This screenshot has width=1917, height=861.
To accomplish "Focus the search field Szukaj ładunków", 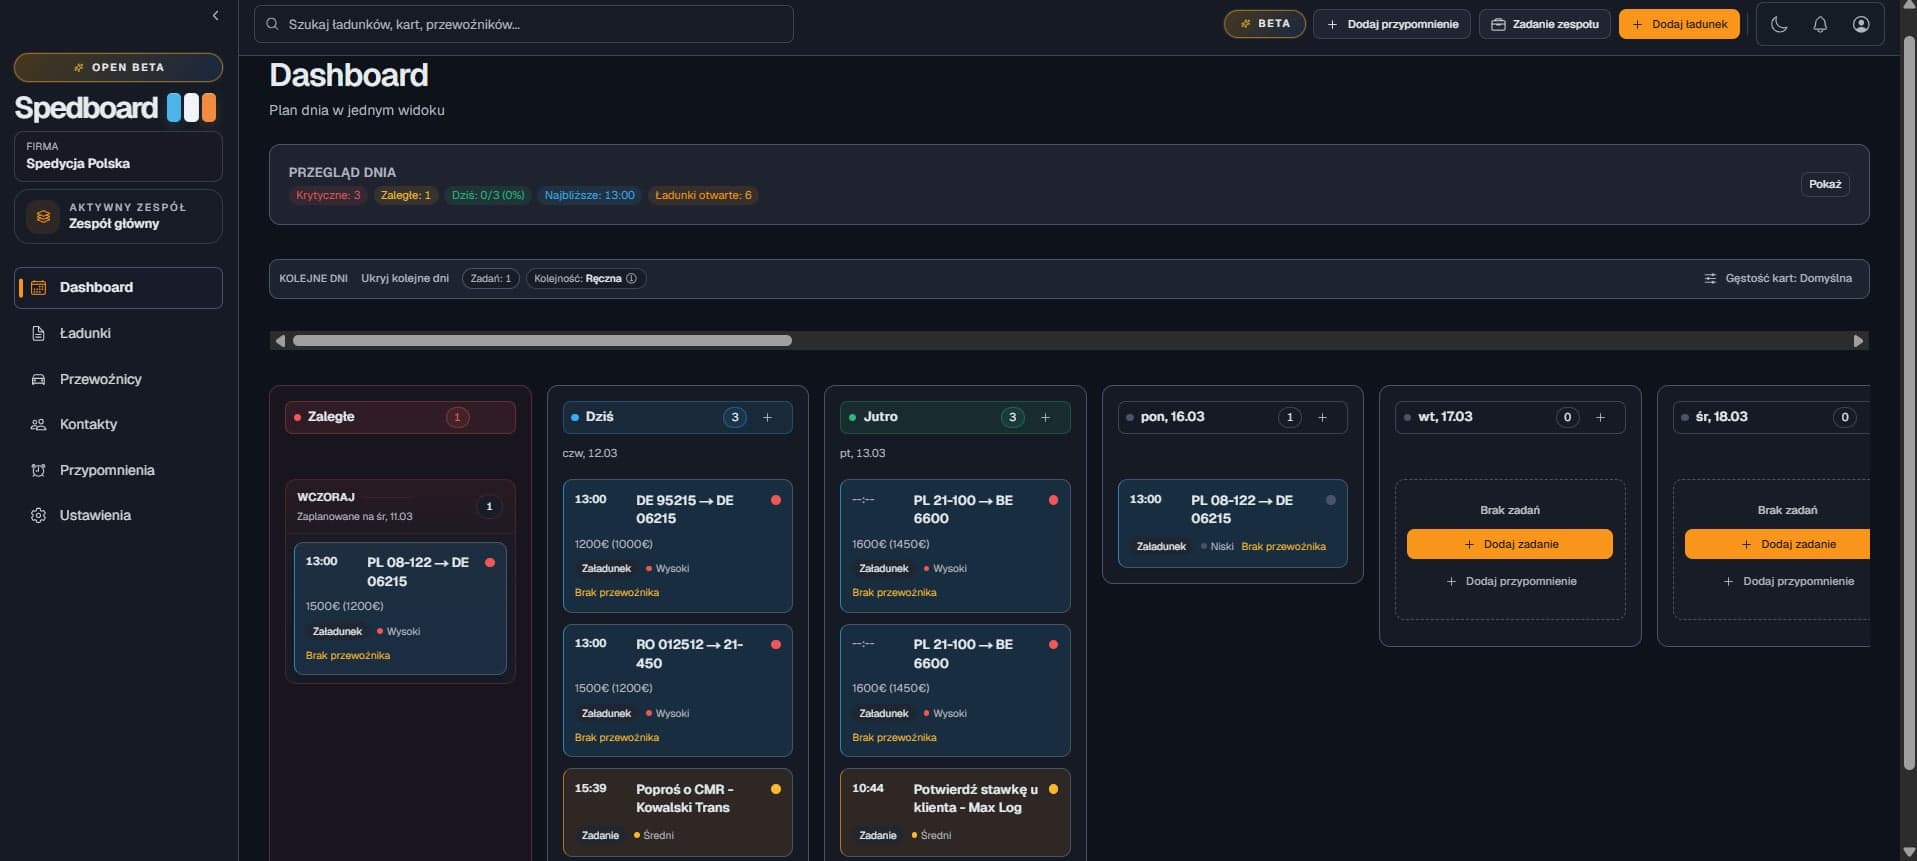I will [x=524, y=24].
